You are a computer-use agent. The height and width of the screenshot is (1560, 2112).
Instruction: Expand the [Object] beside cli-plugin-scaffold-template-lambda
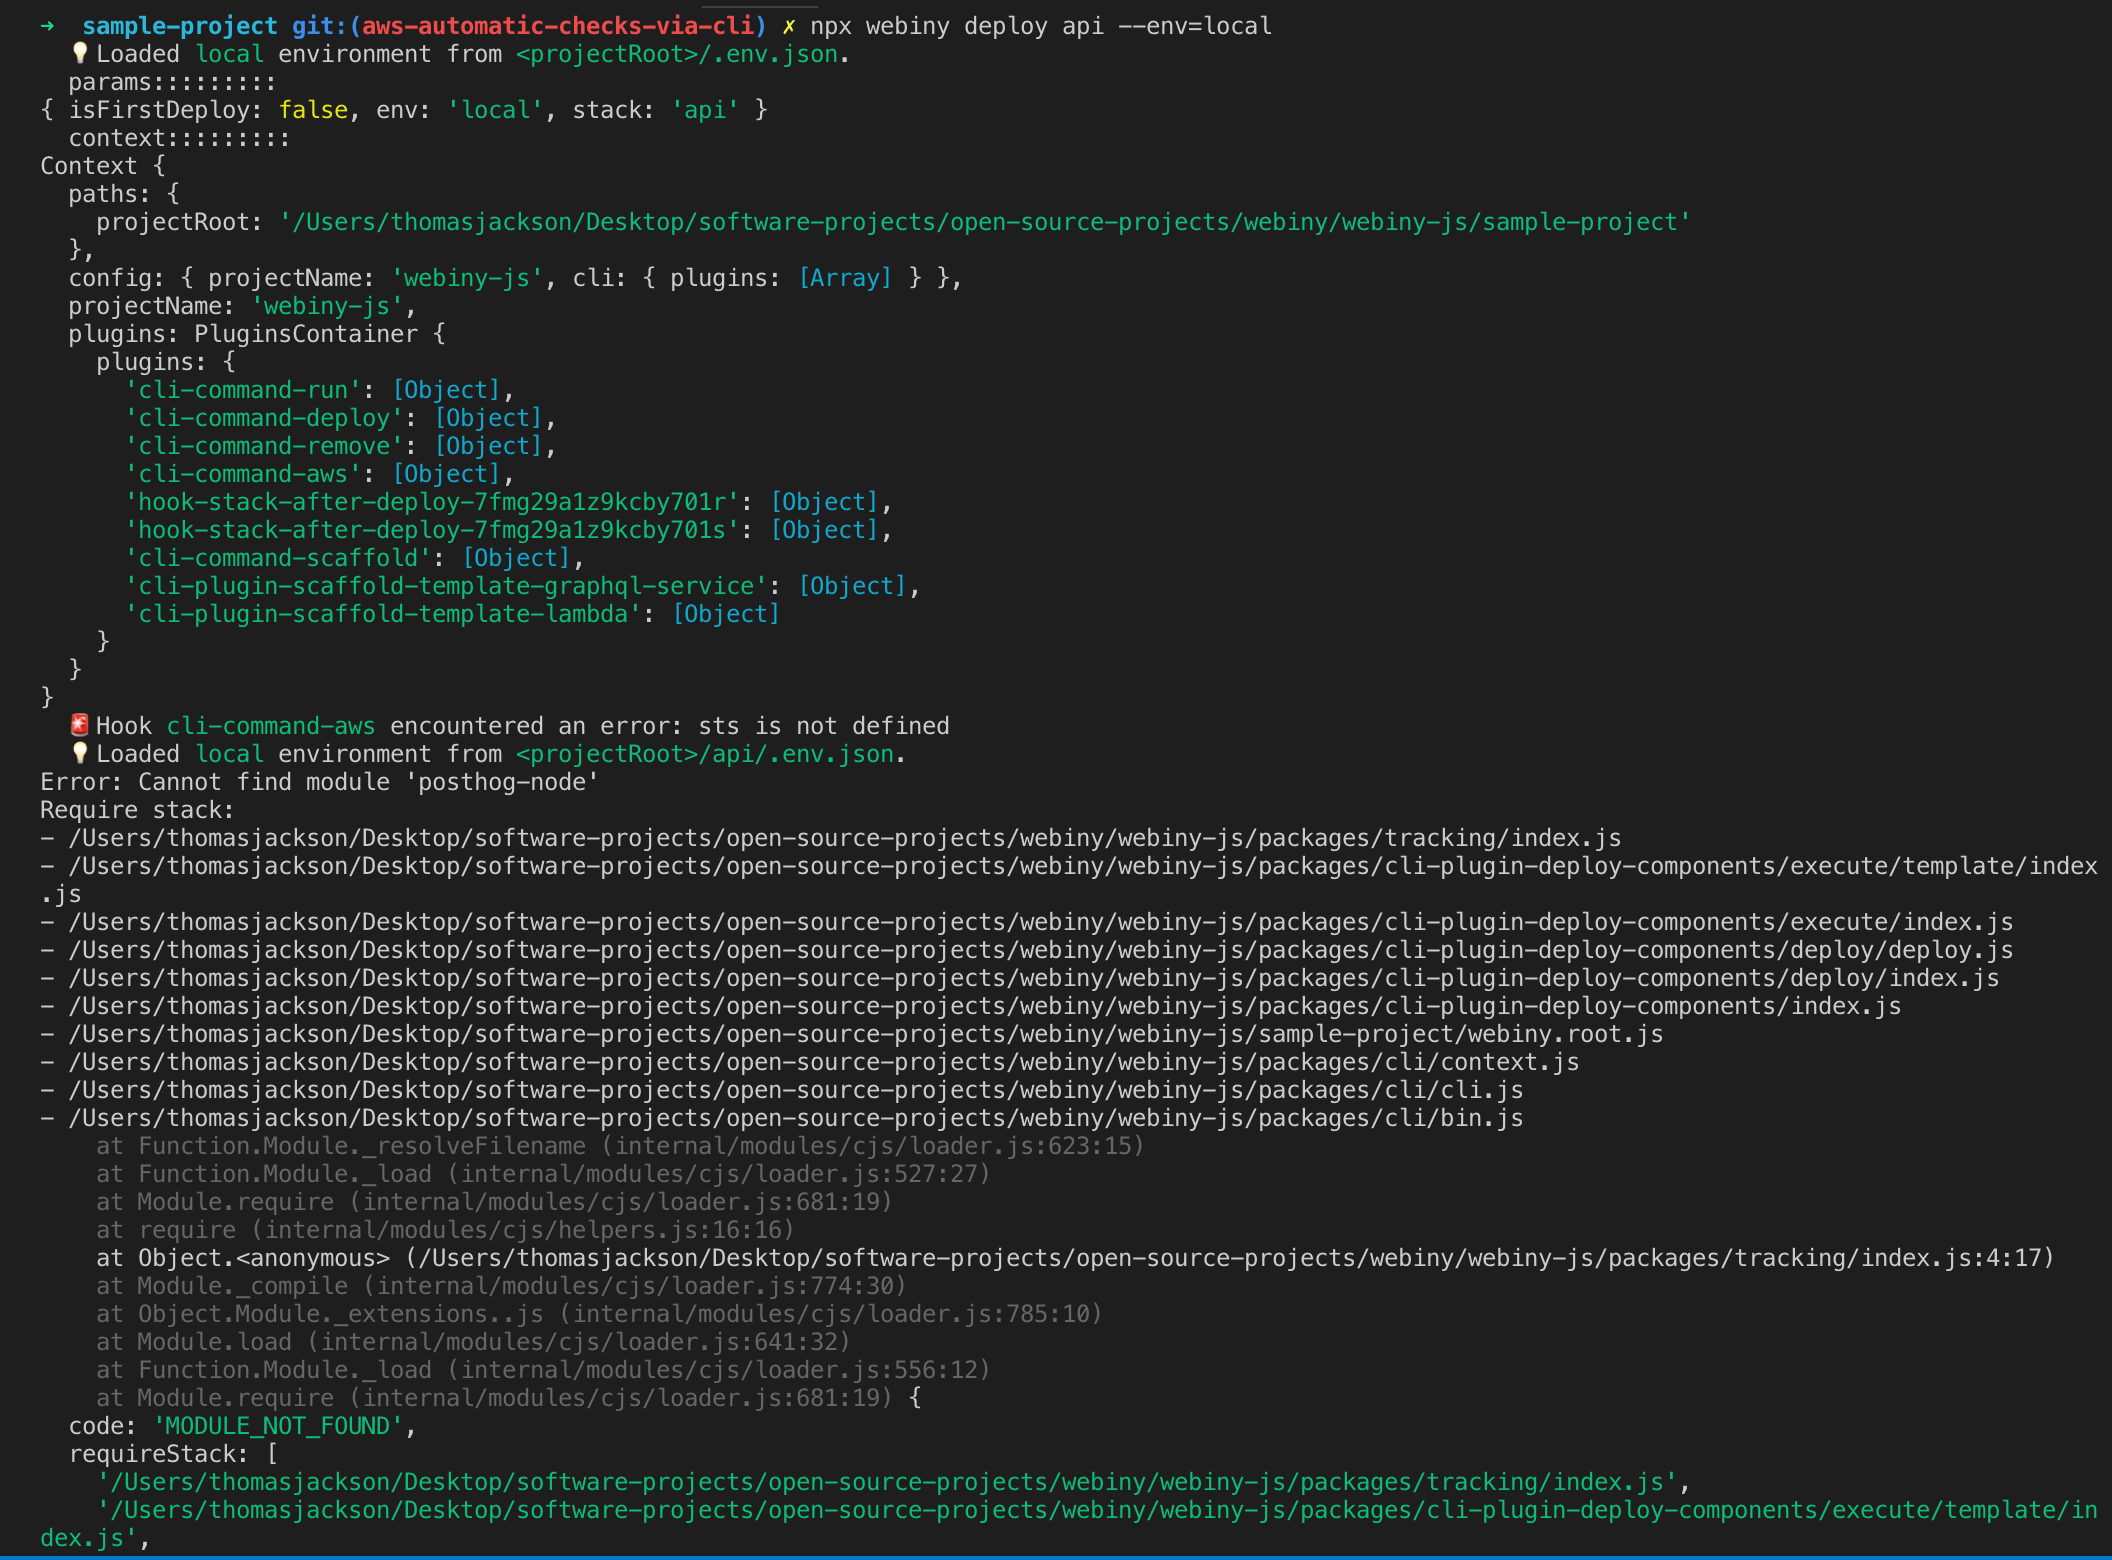click(x=725, y=613)
